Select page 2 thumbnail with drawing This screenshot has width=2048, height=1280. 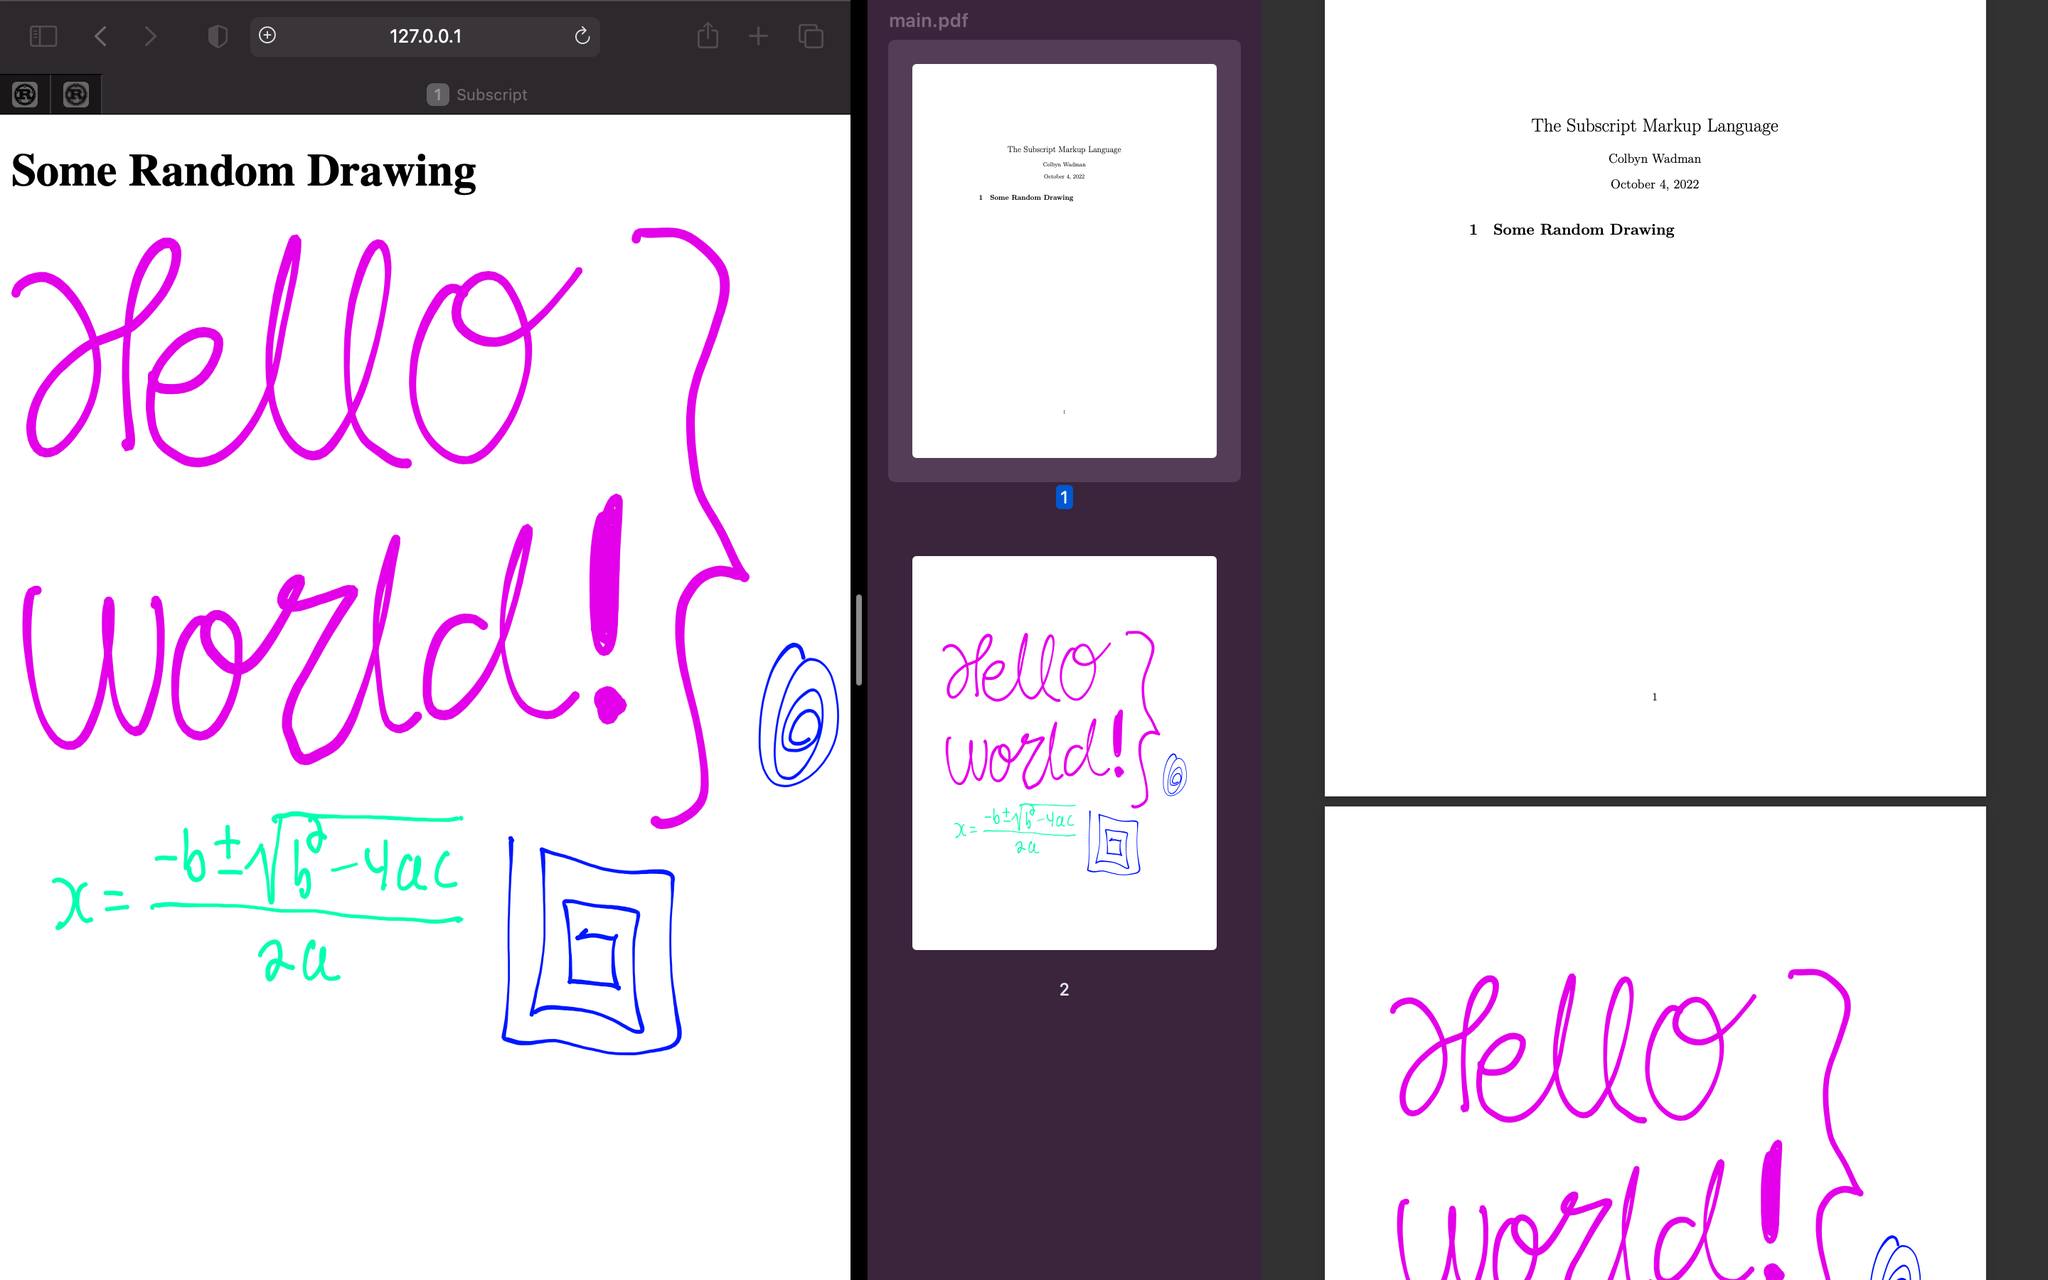[x=1064, y=752]
